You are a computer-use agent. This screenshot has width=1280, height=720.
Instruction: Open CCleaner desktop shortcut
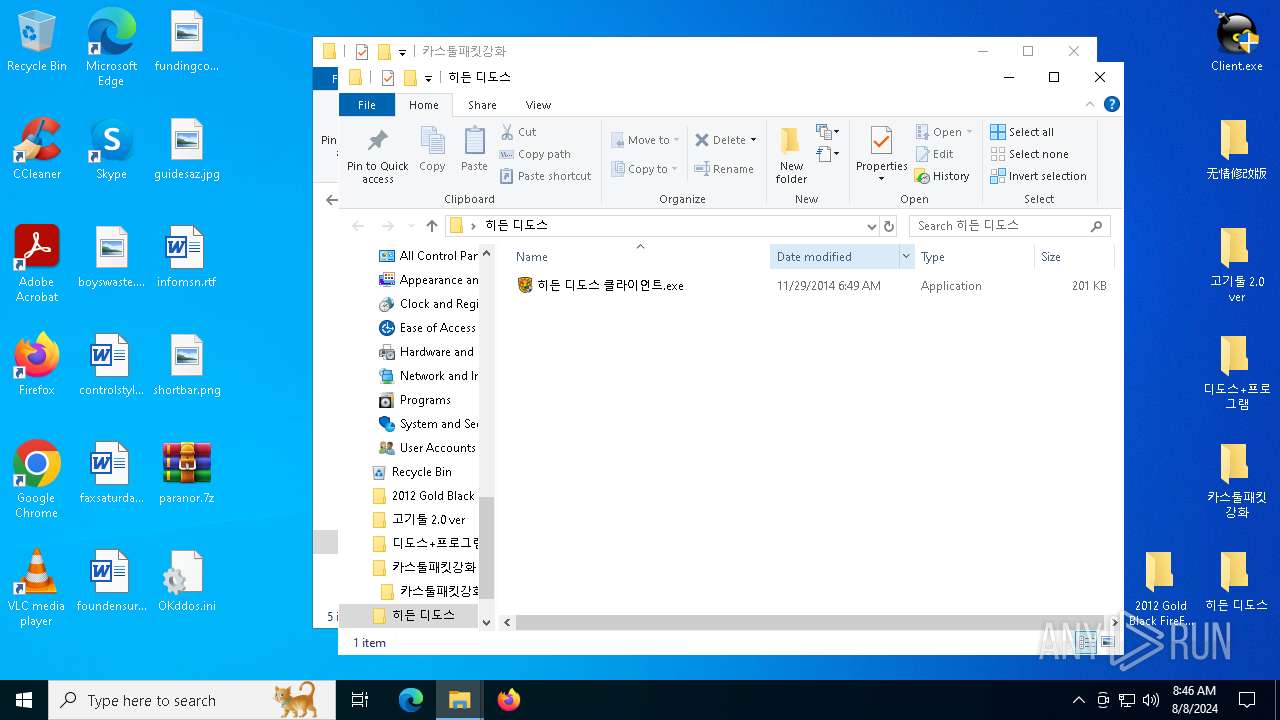[x=37, y=149]
